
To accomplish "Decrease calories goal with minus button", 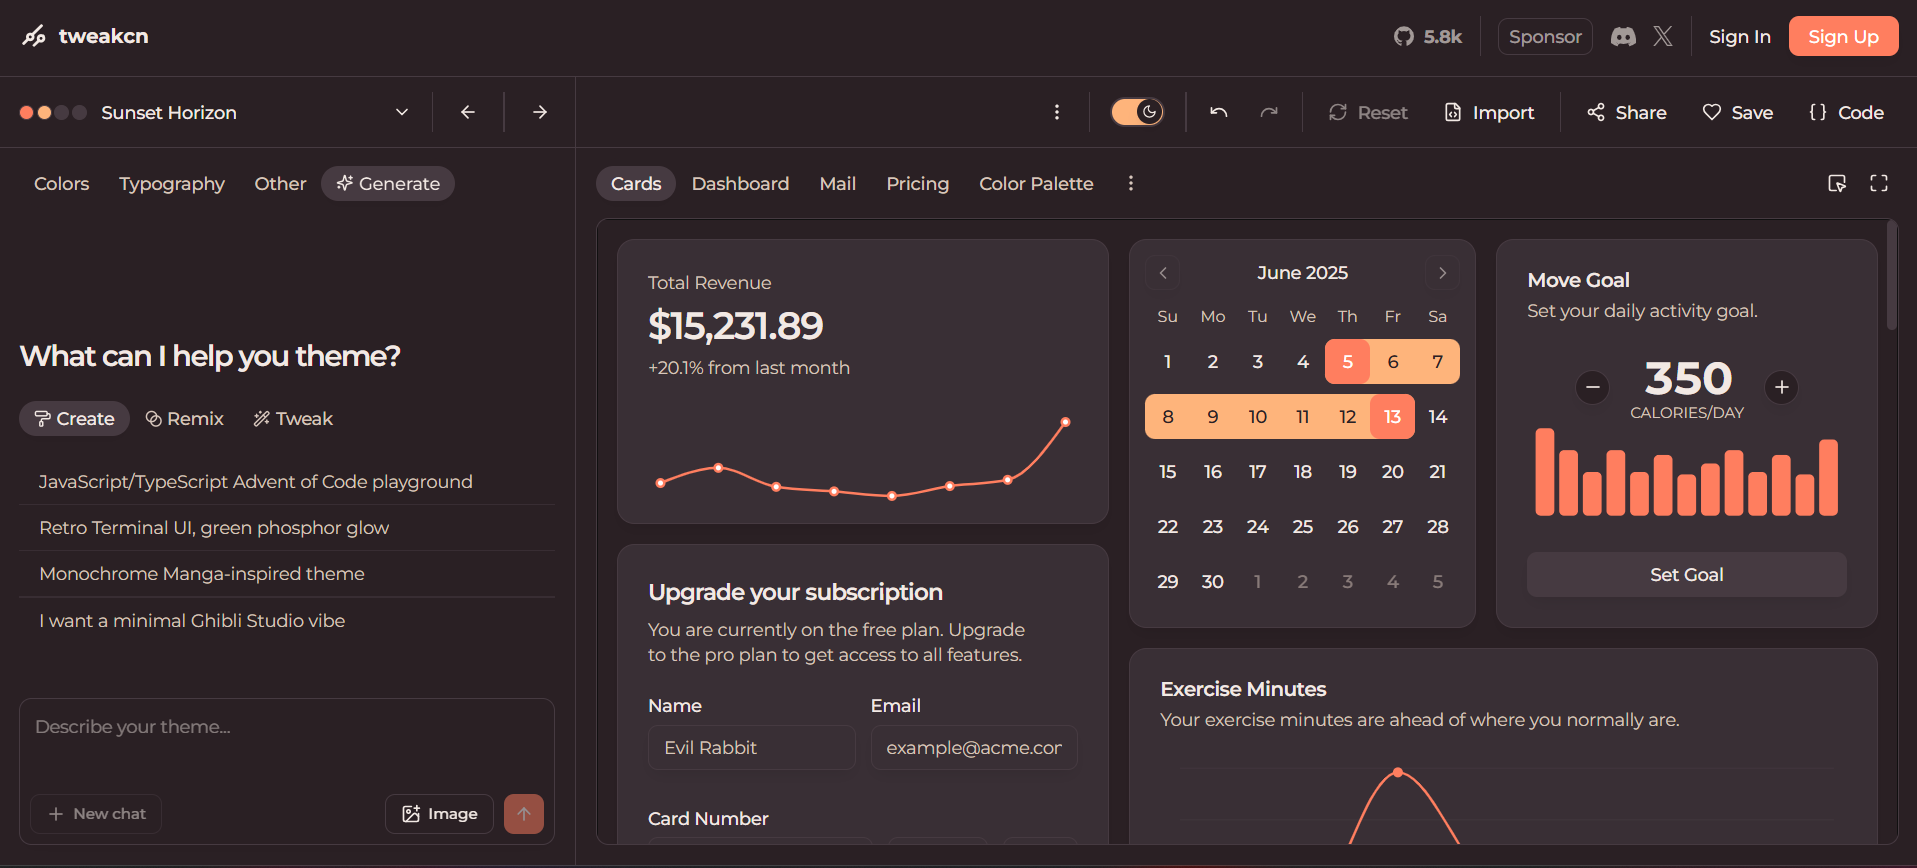I will tap(1593, 387).
